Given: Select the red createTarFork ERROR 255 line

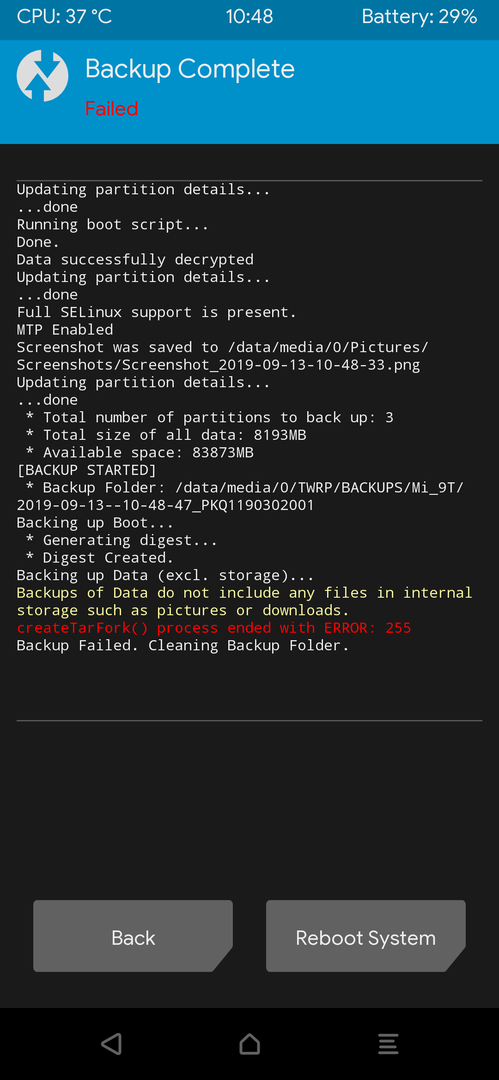Looking at the screenshot, I should coord(214,628).
